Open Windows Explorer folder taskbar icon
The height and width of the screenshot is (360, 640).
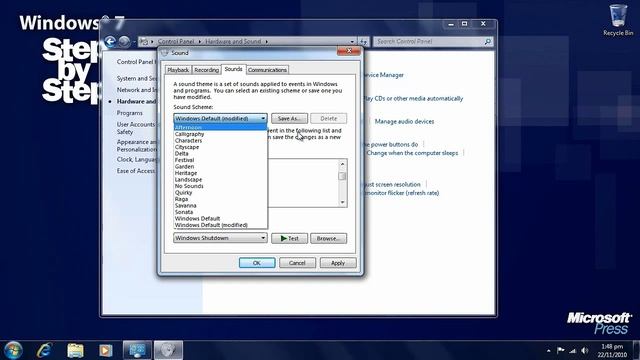point(75,350)
